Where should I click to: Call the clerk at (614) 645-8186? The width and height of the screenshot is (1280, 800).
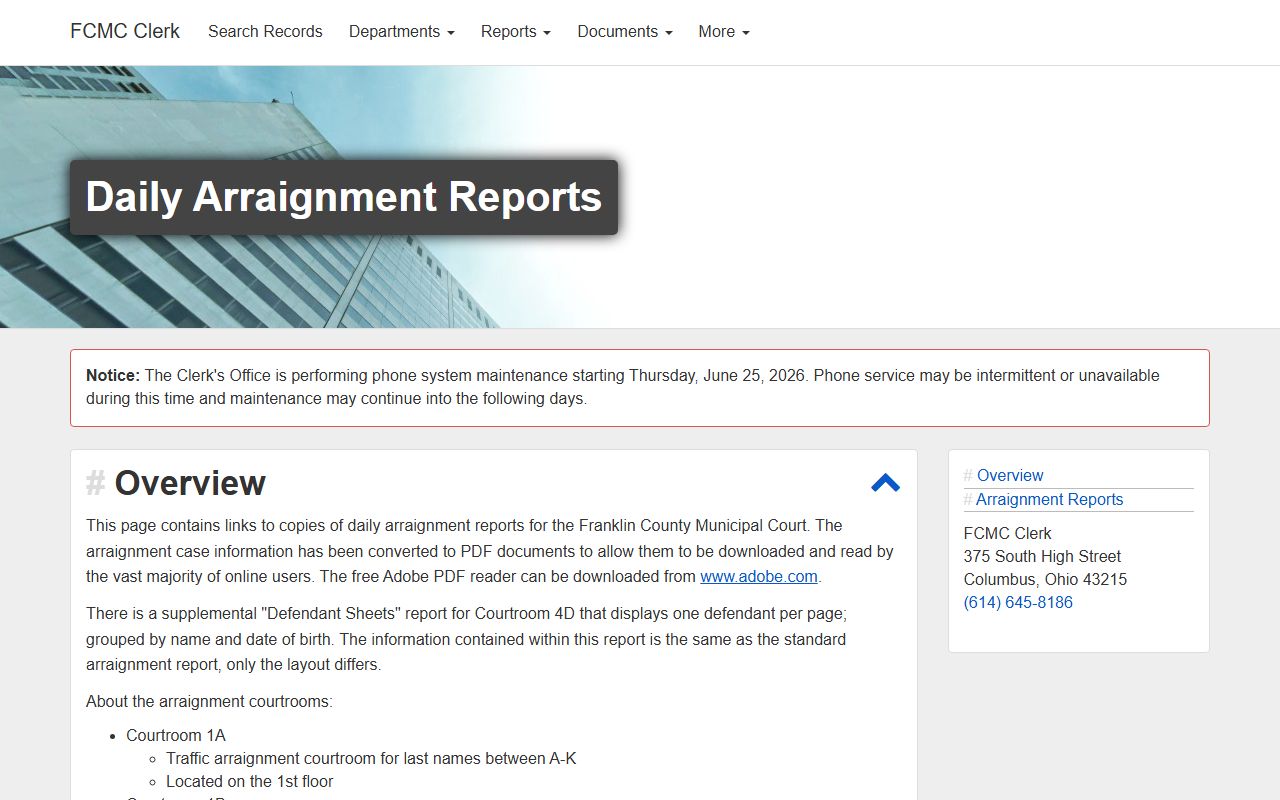[1018, 602]
